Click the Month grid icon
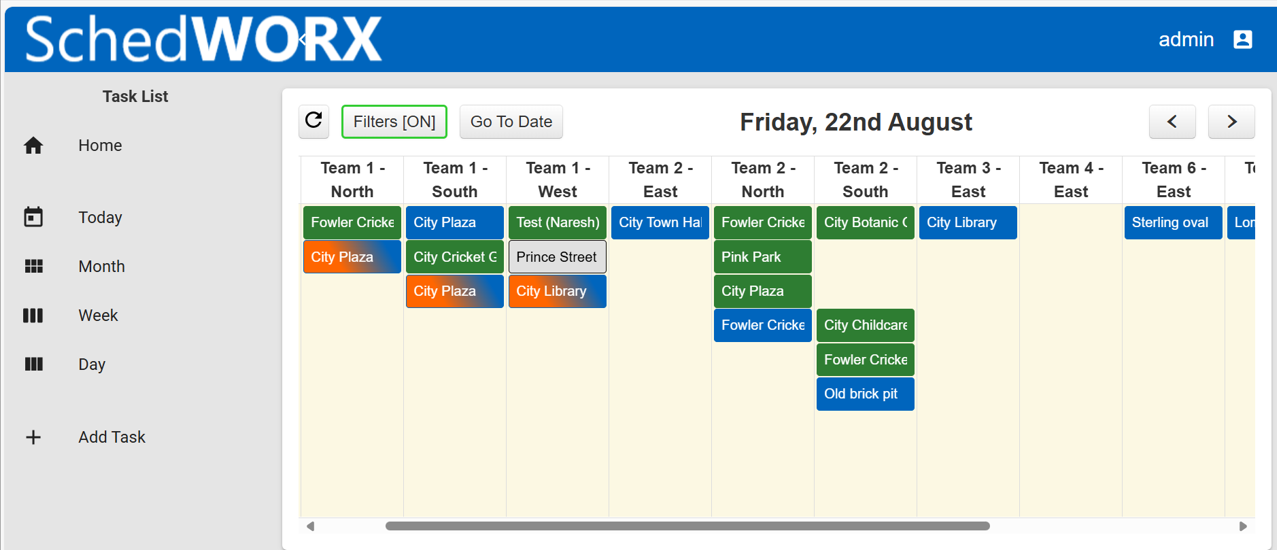Screen dimensions: 1277x550 point(33,266)
